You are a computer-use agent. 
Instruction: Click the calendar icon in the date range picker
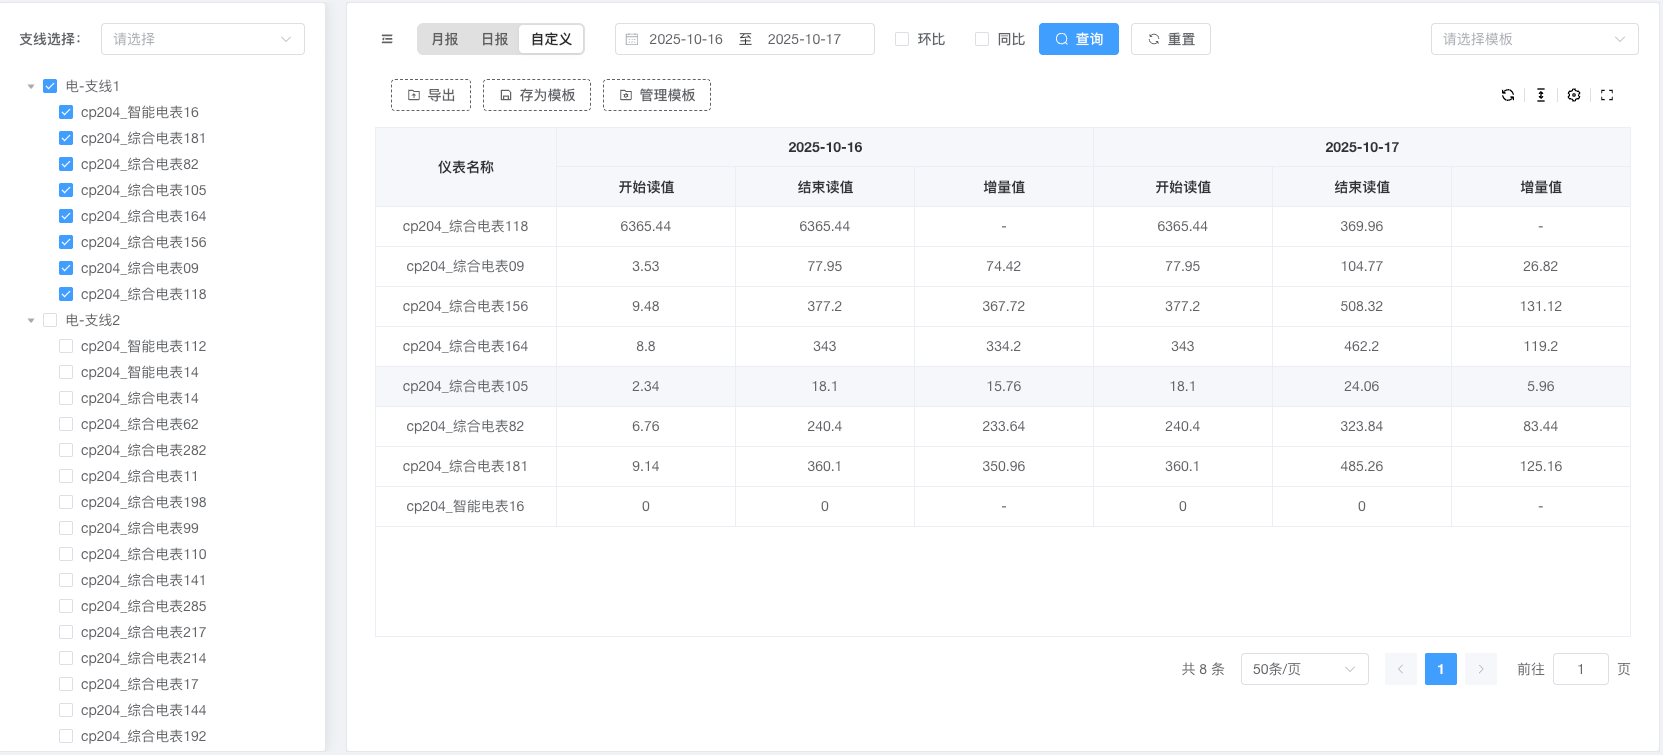[x=632, y=39]
